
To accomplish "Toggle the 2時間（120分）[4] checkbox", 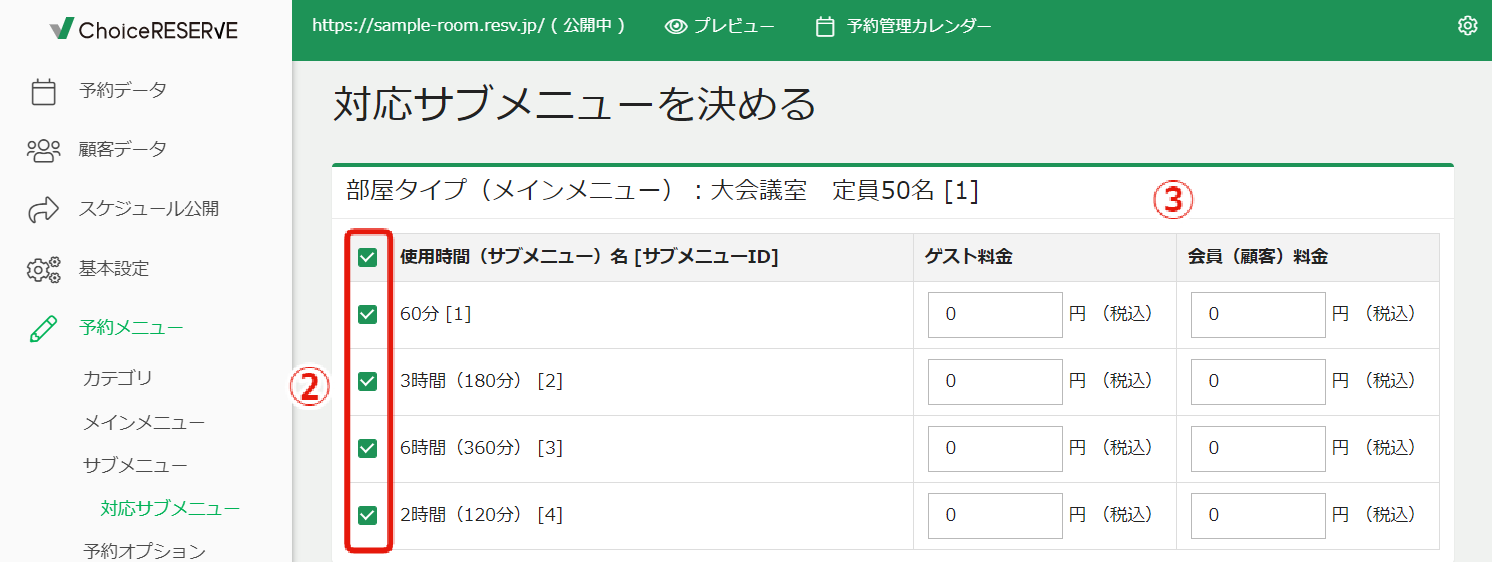I will [368, 515].
